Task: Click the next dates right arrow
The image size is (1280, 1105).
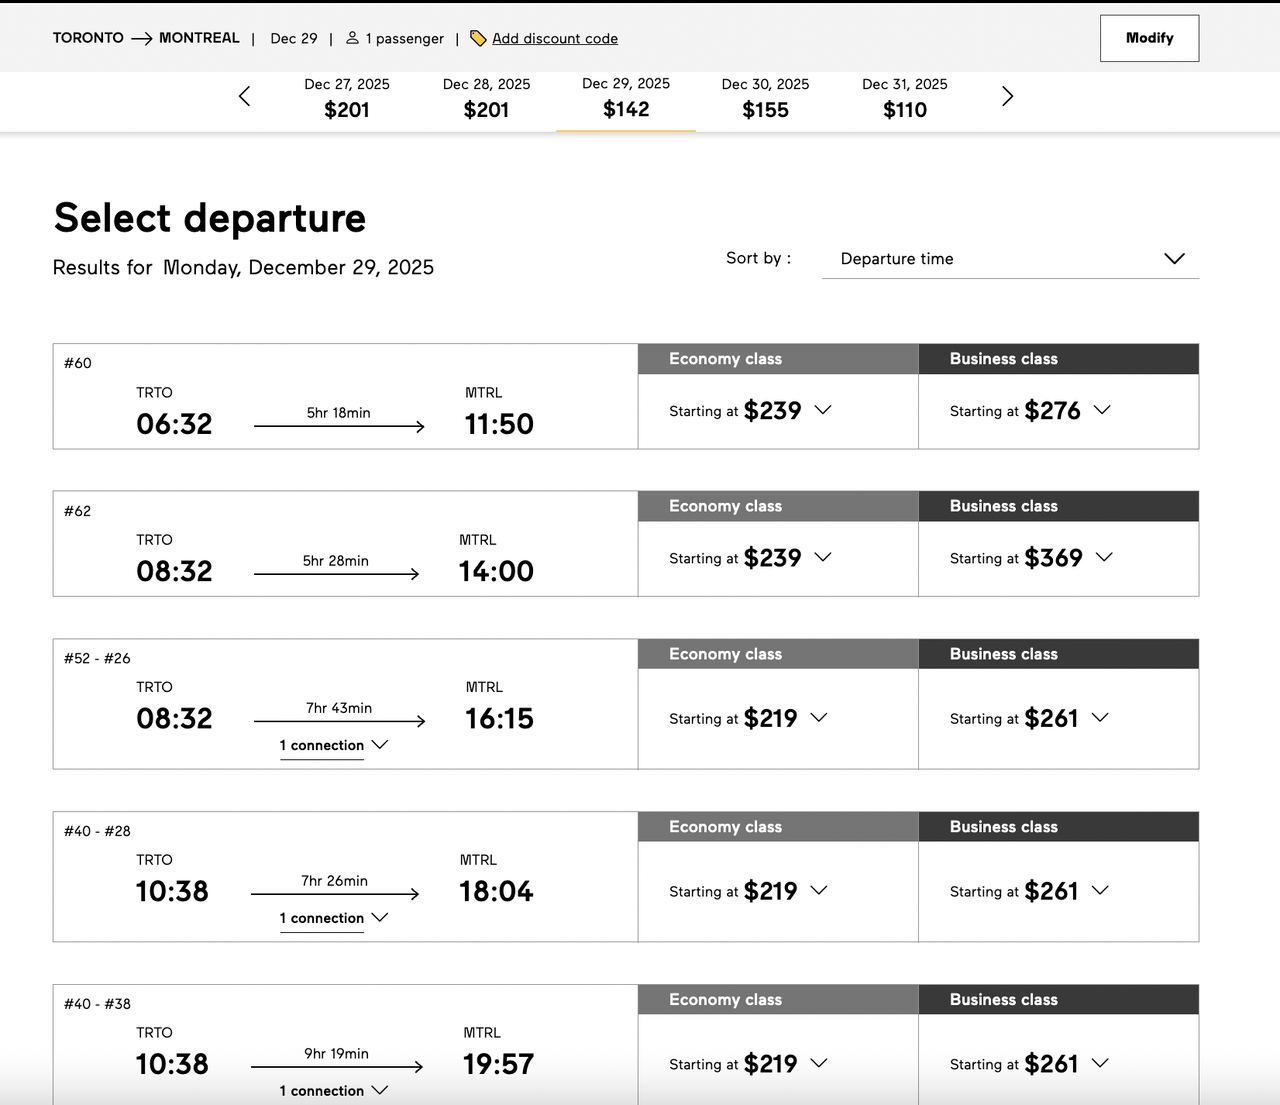Action: [1007, 97]
